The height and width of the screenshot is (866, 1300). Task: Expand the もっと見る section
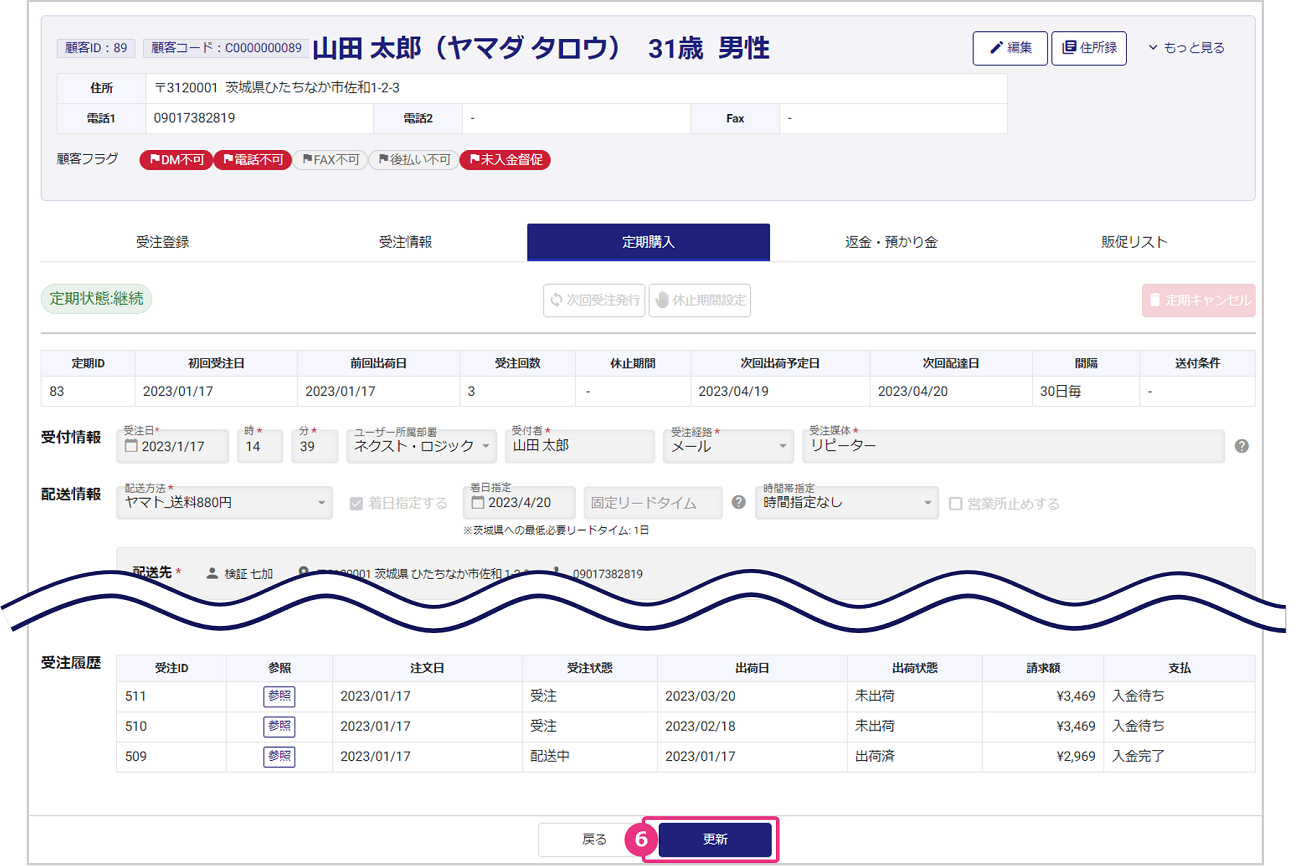coord(1186,48)
